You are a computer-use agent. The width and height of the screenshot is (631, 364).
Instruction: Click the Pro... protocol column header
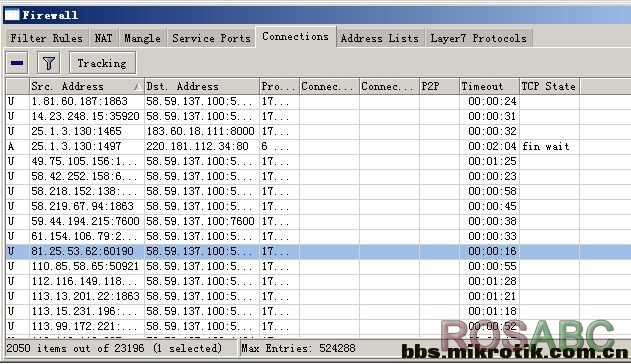[279, 86]
